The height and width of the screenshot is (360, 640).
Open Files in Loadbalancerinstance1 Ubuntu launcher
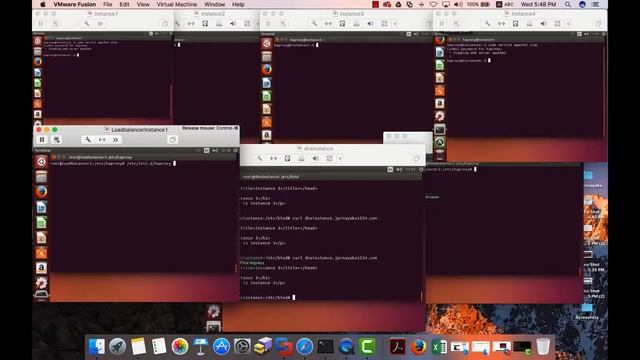click(x=41, y=177)
